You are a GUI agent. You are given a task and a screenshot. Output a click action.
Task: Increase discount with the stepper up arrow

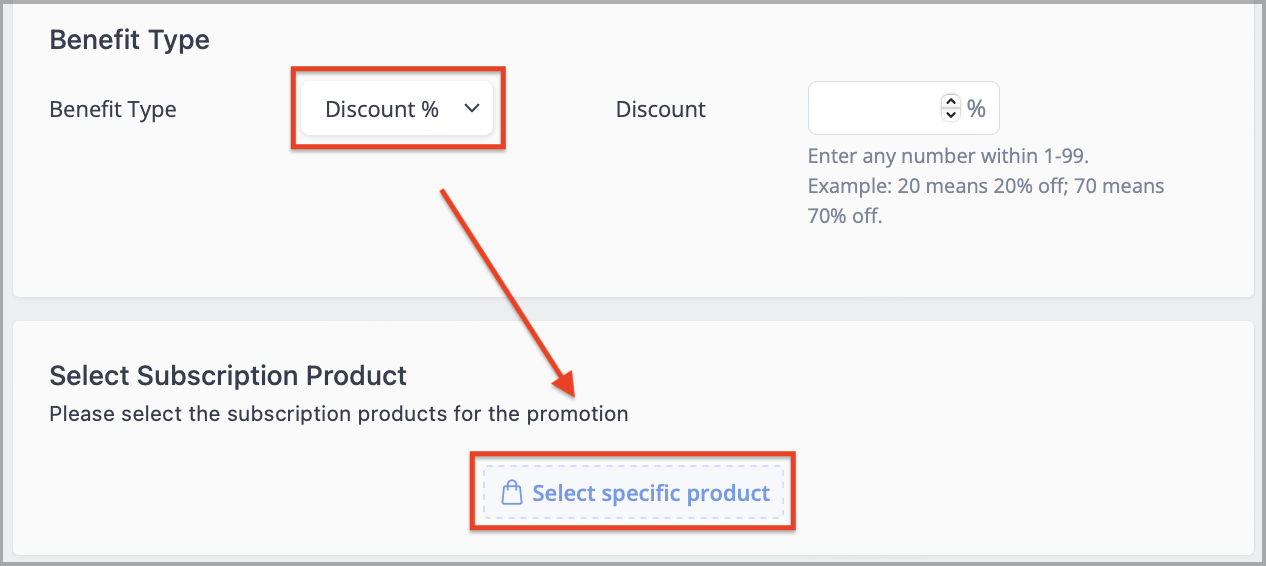[x=950, y=102]
